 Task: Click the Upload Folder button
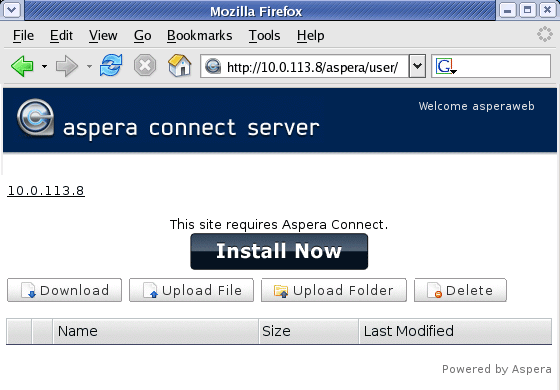334,290
